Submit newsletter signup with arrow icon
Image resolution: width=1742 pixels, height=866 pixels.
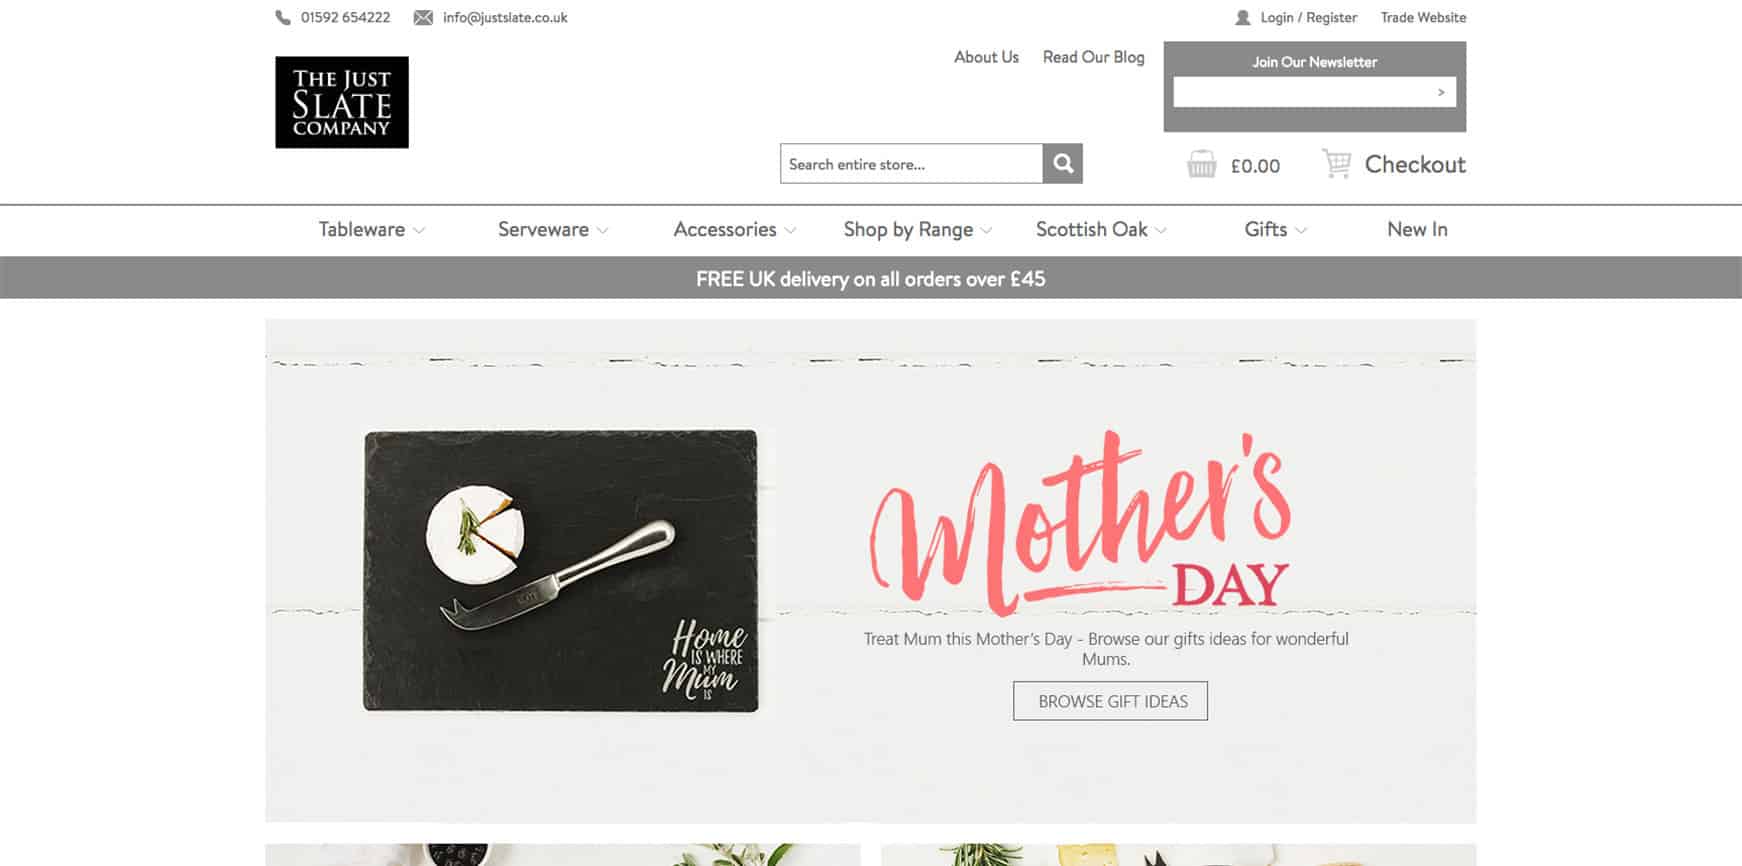pos(1441,92)
